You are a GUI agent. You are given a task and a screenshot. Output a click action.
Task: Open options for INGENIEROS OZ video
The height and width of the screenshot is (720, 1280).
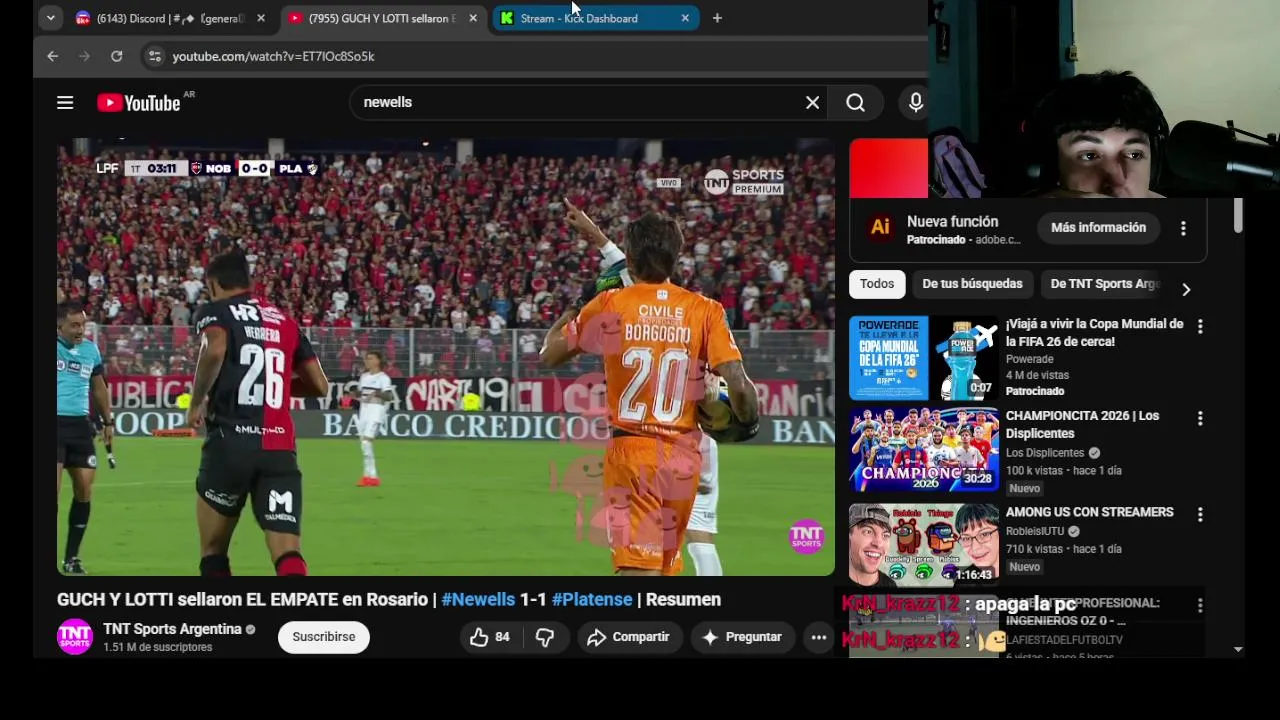[1200, 605]
